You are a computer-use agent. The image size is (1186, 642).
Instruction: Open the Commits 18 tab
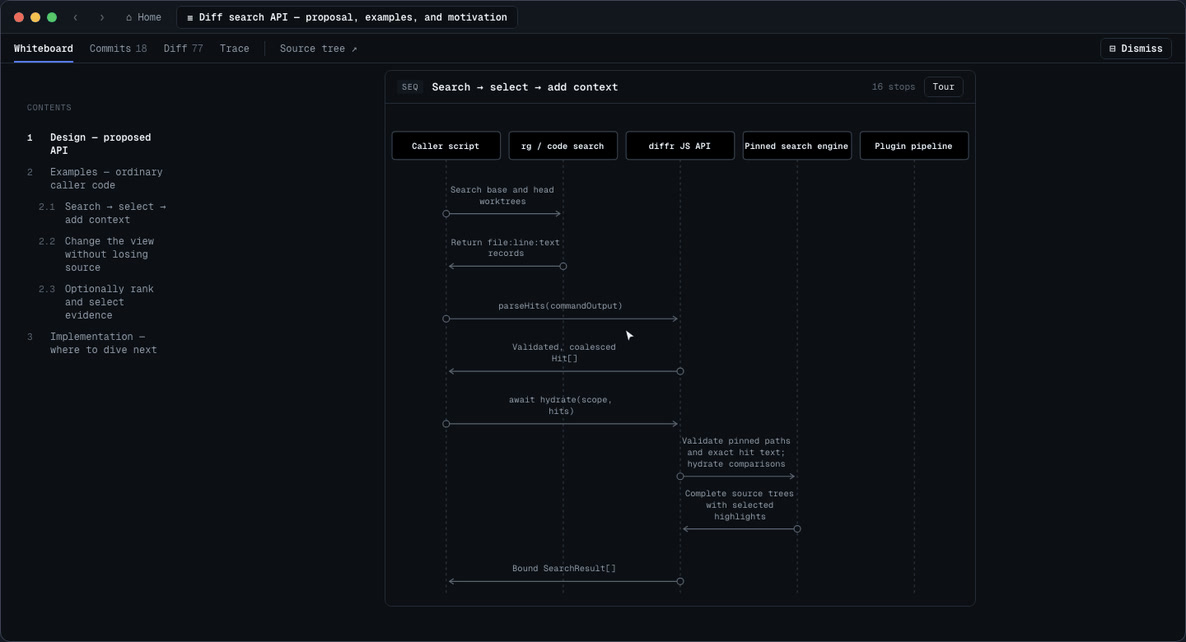coord(118,48)
